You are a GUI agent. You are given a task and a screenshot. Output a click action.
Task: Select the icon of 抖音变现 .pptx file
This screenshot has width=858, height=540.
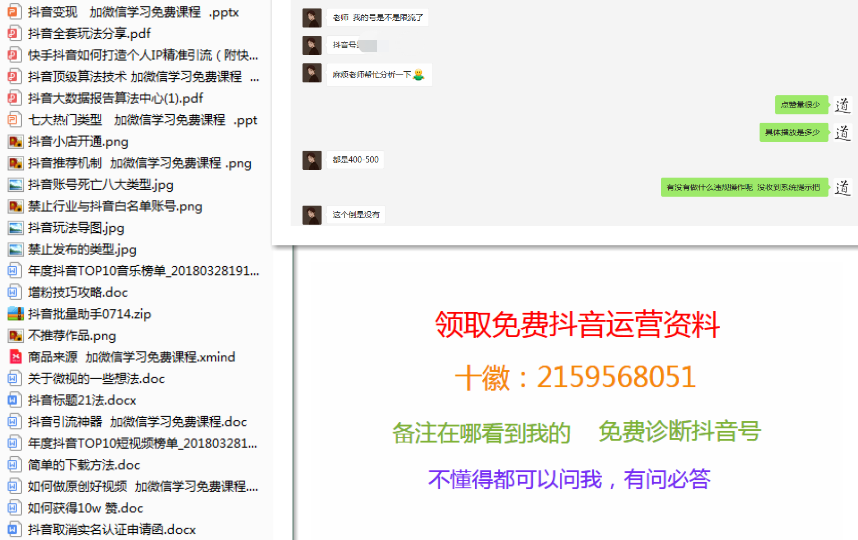pyautogui.click(x=14, y=11)
